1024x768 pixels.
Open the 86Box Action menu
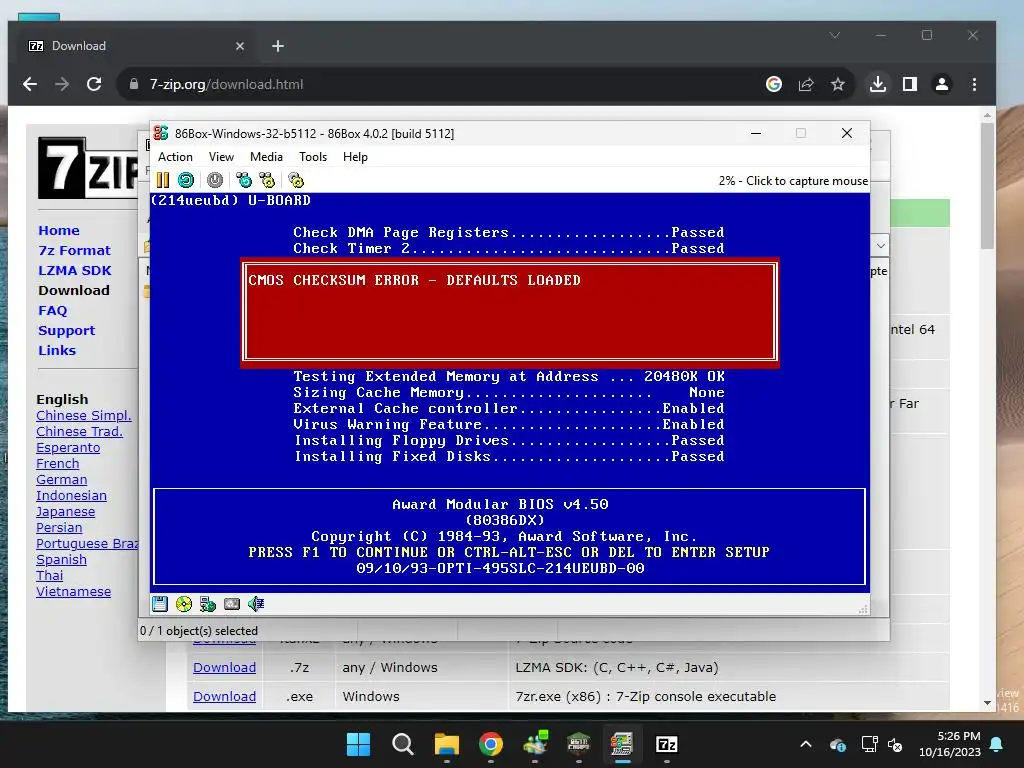tap(175, 157)
